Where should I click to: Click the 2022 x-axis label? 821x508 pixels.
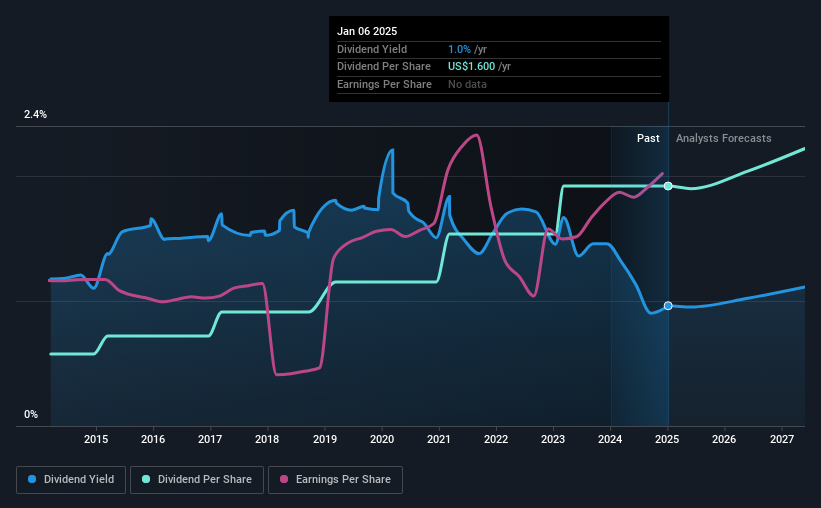point(496,439)
